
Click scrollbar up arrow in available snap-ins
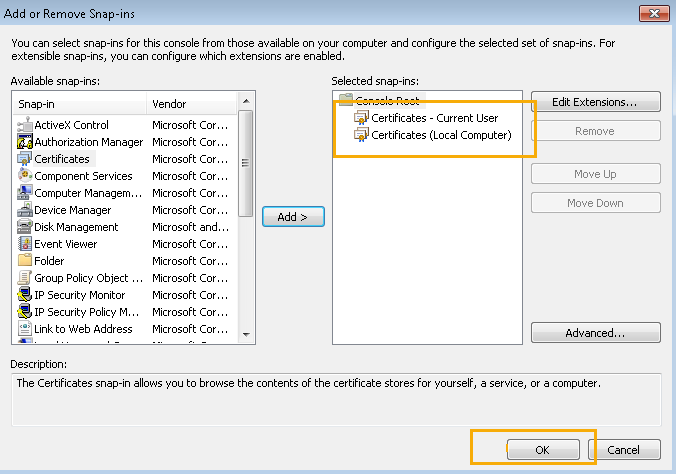246,101
